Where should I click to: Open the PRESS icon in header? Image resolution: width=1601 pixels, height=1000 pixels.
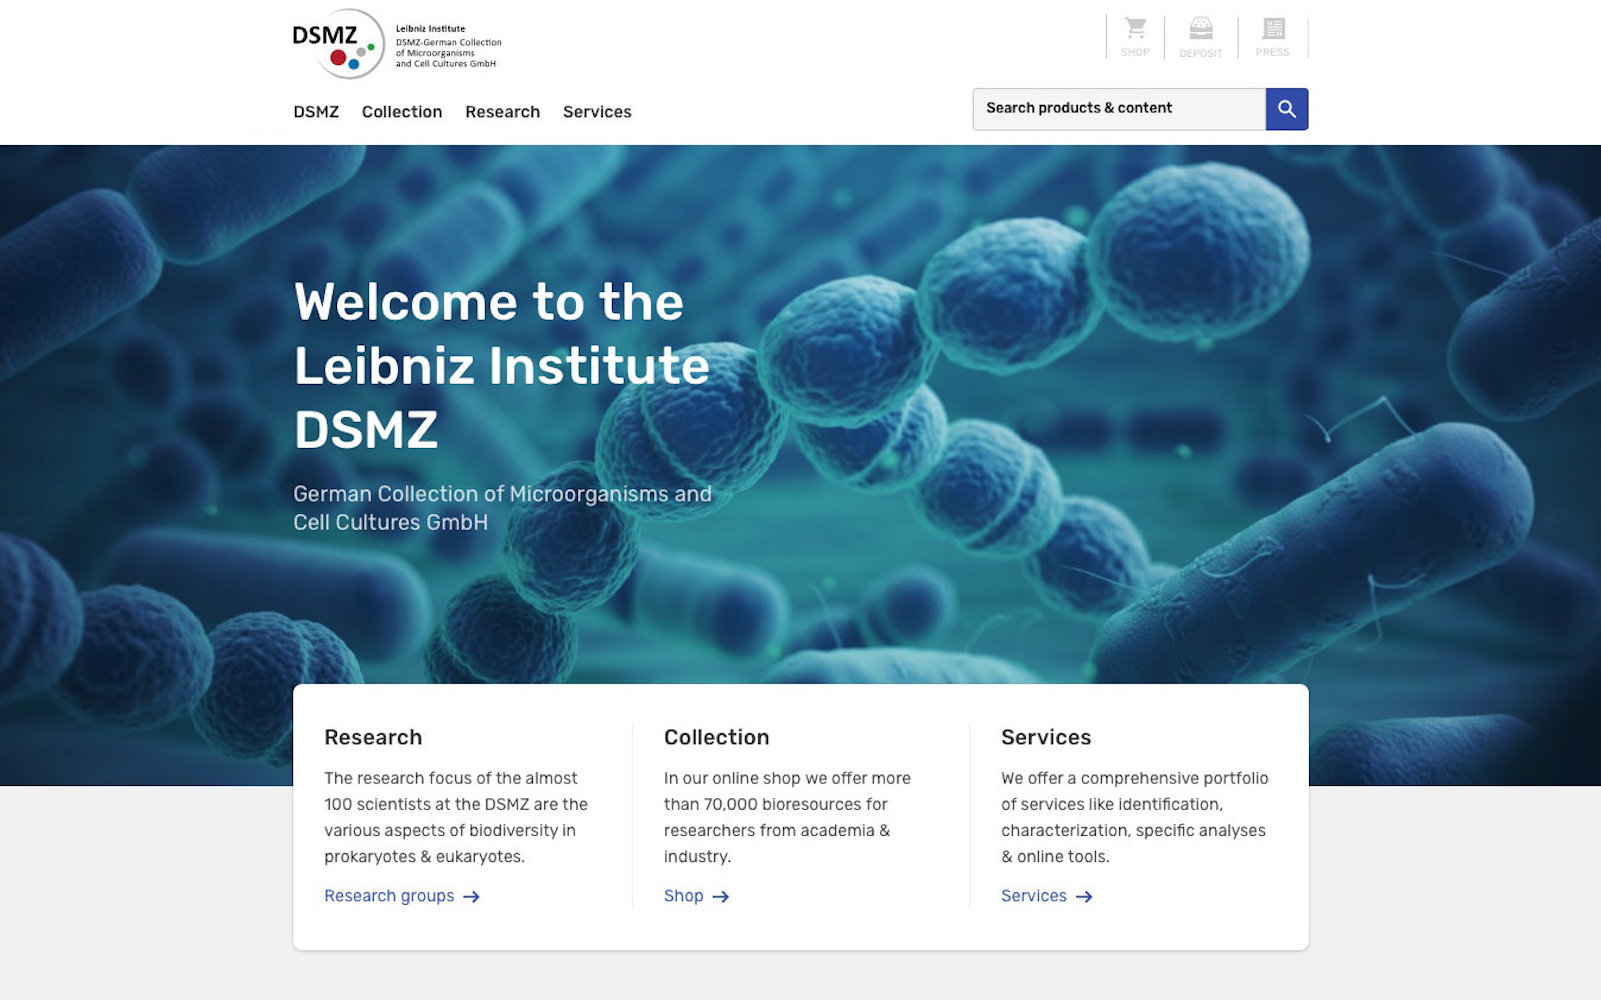click(x=1273, y=36)
